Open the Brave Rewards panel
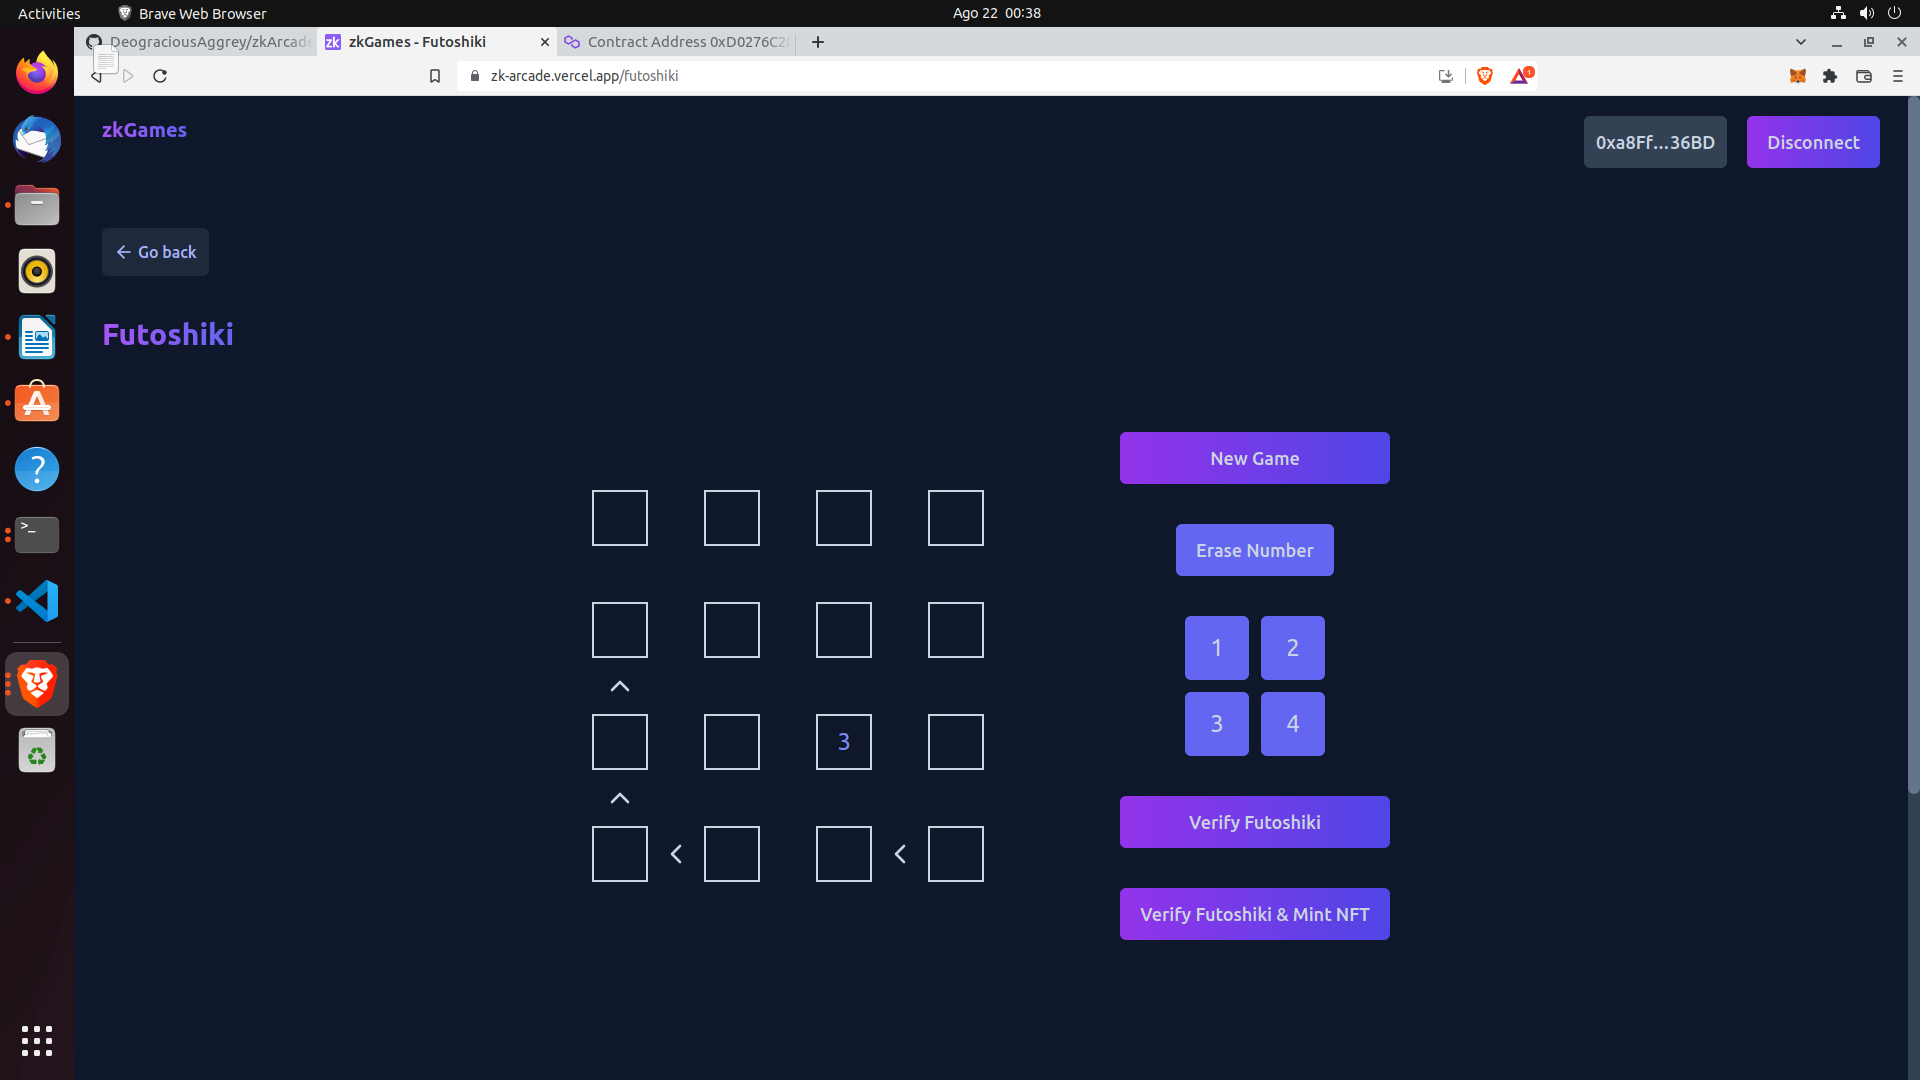The height and width of the screenshot is (1080, 1920). coord(1520,75)
